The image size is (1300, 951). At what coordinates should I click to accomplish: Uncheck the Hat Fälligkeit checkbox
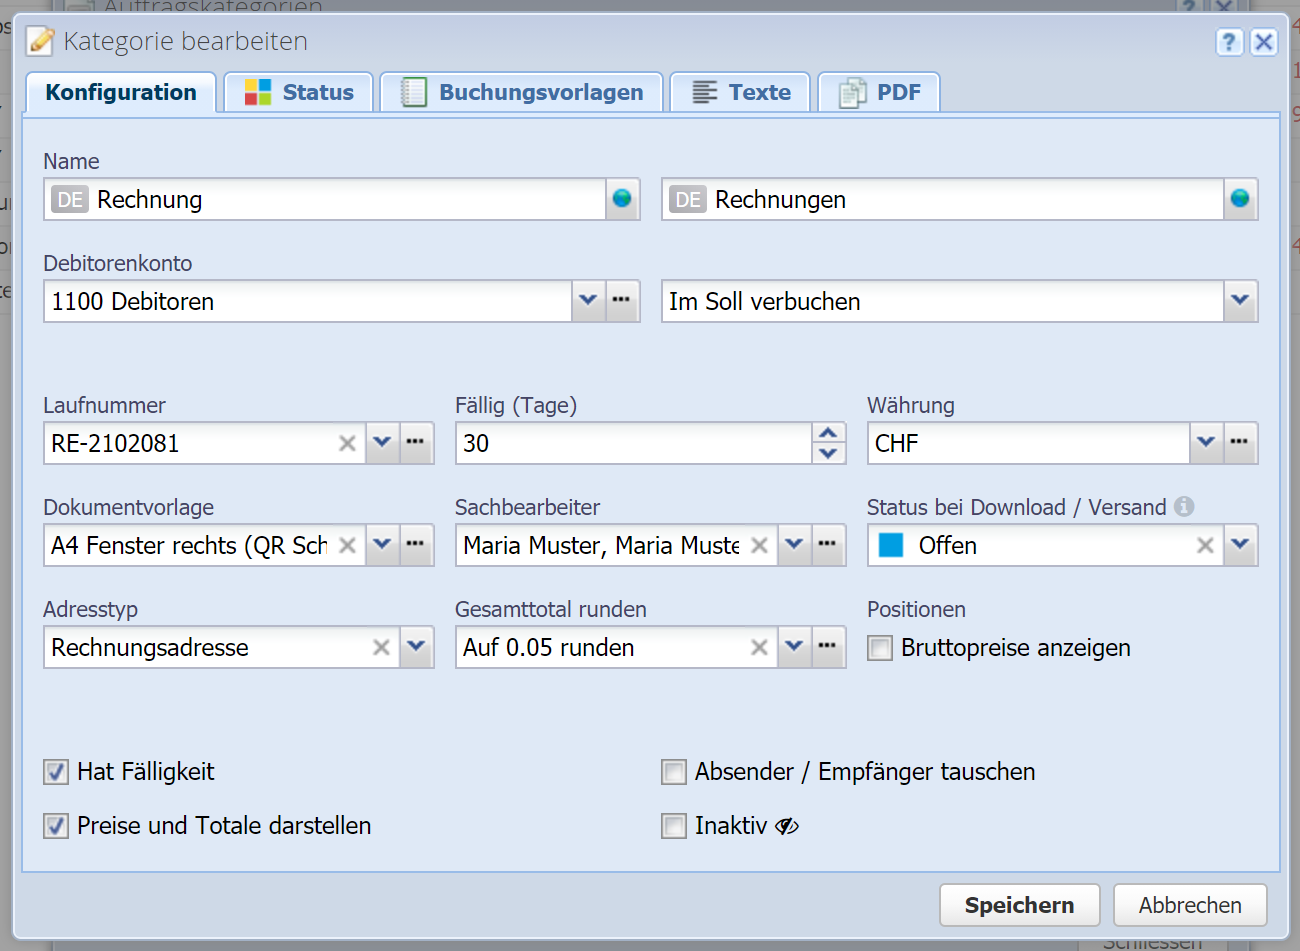click(56, 772)
